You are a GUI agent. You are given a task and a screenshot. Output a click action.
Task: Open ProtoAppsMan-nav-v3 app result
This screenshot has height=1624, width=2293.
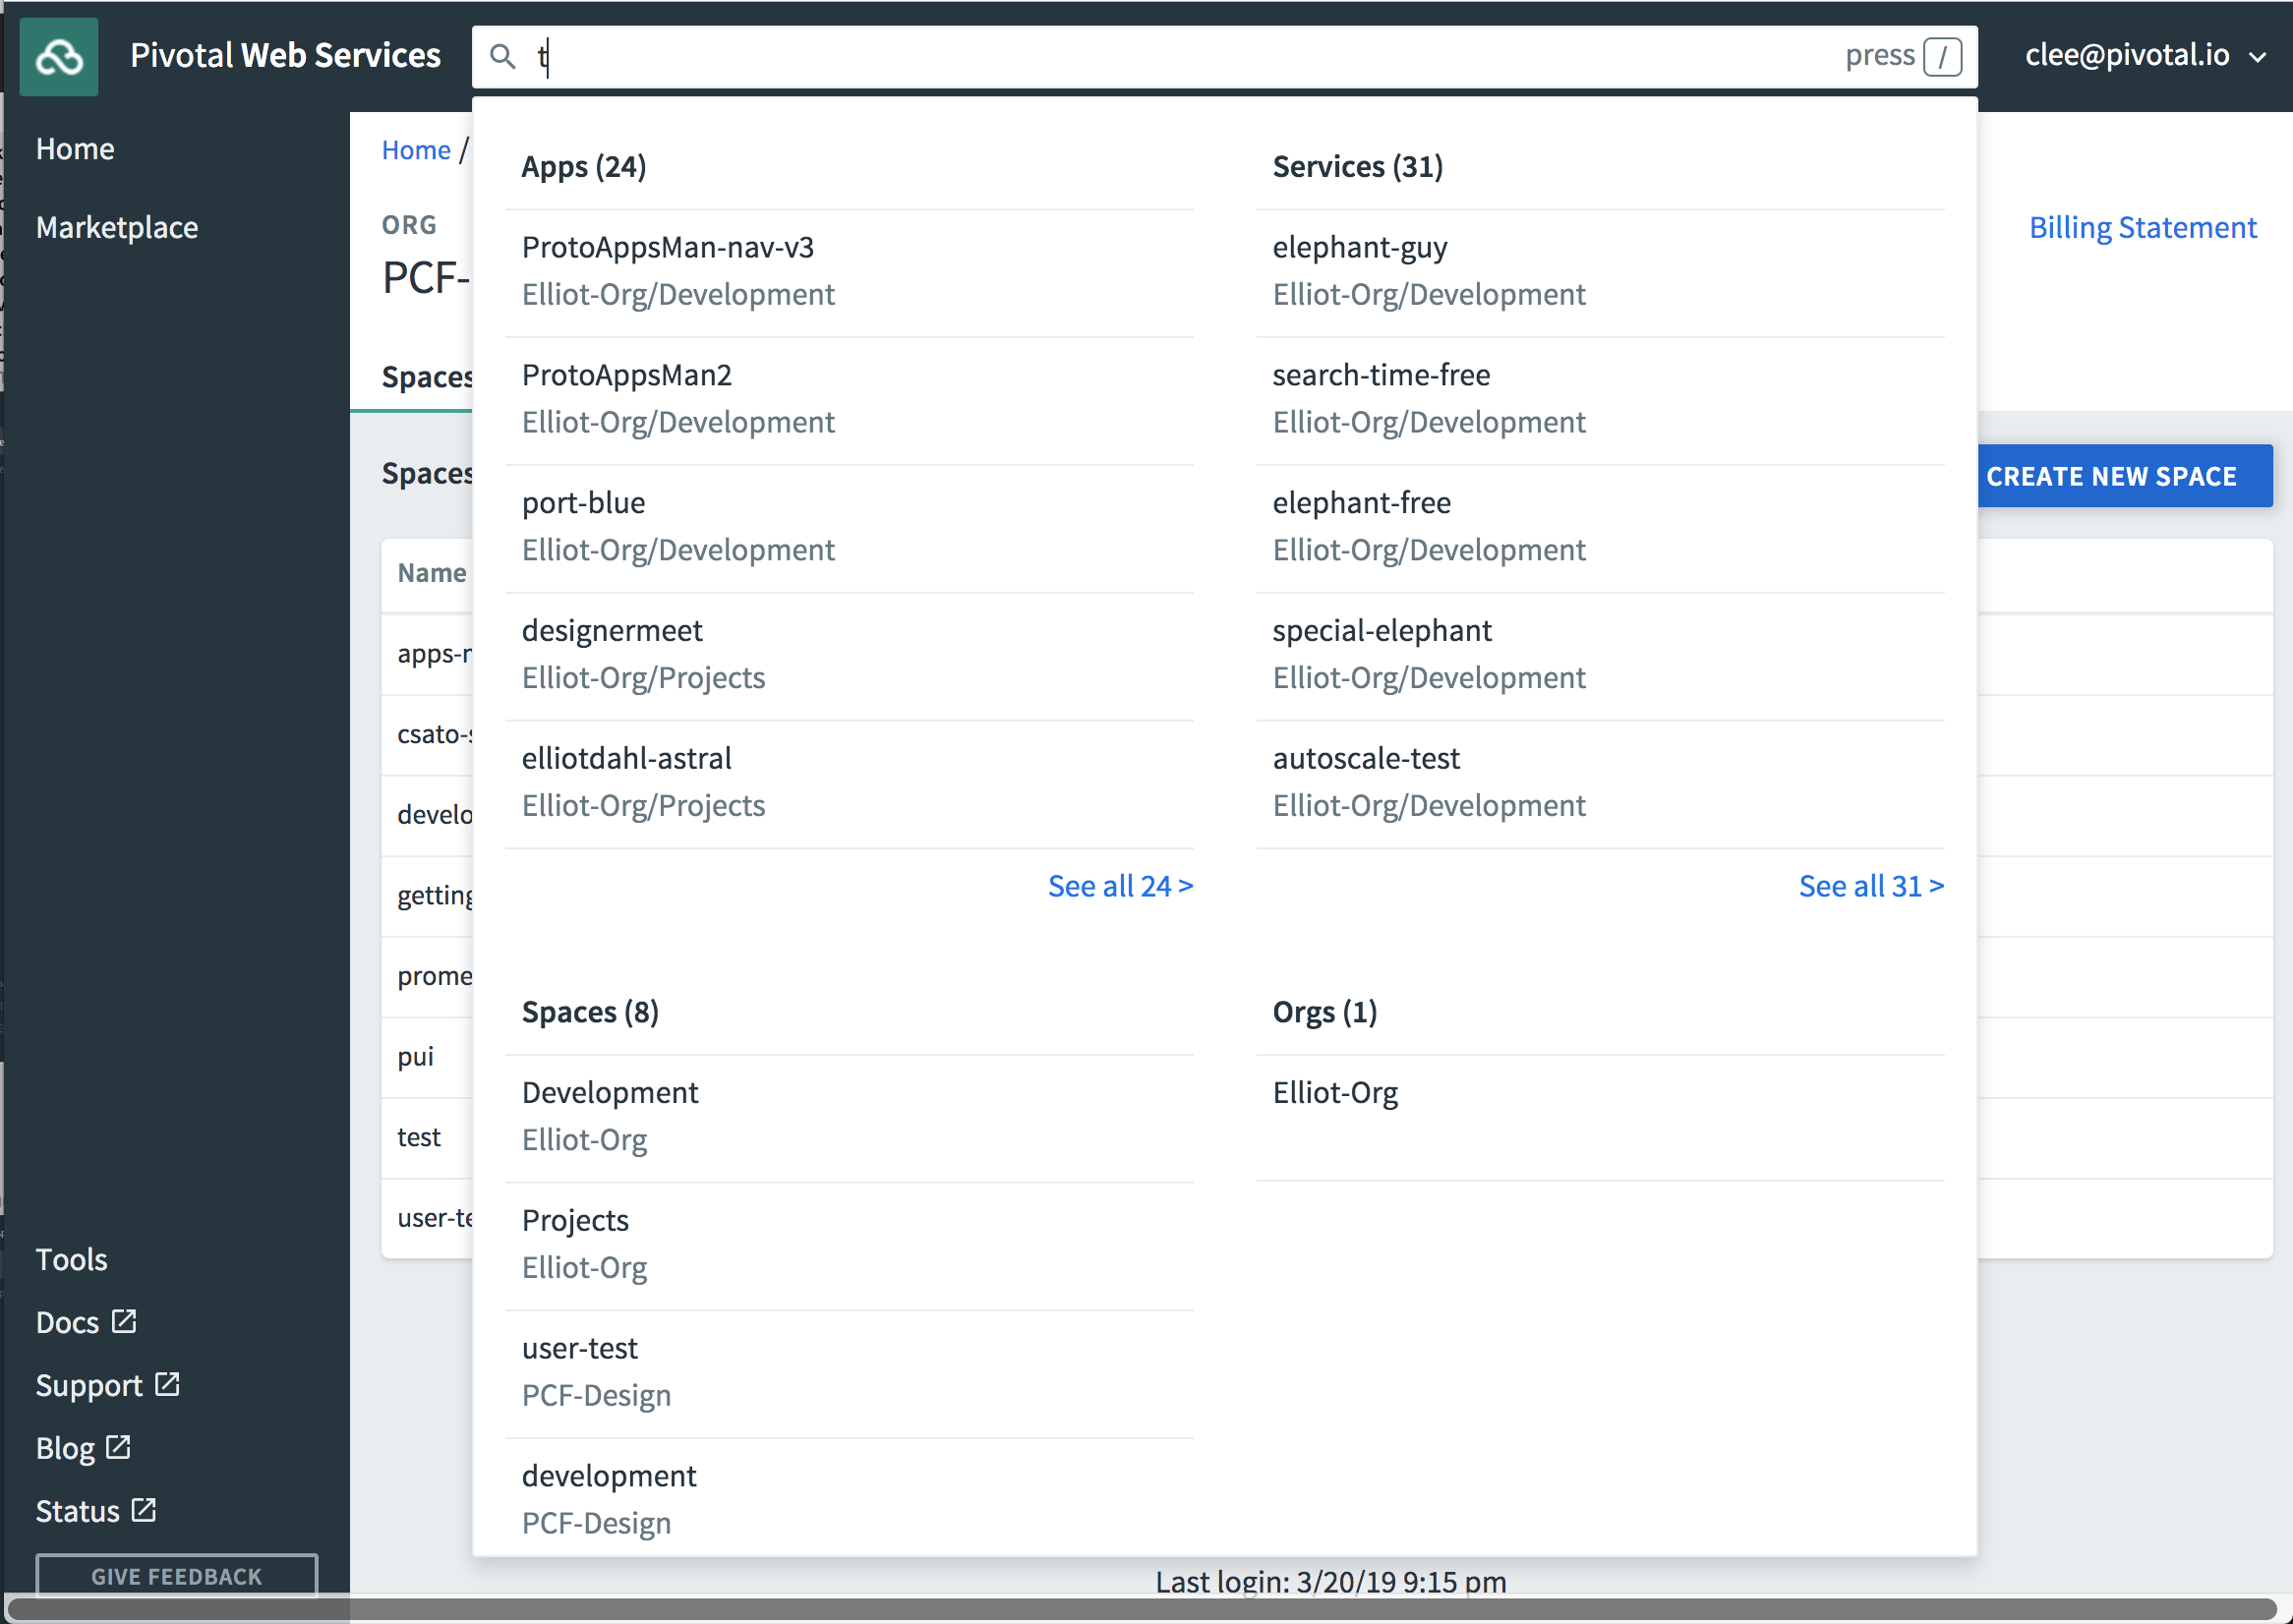(x=849, y=272)
